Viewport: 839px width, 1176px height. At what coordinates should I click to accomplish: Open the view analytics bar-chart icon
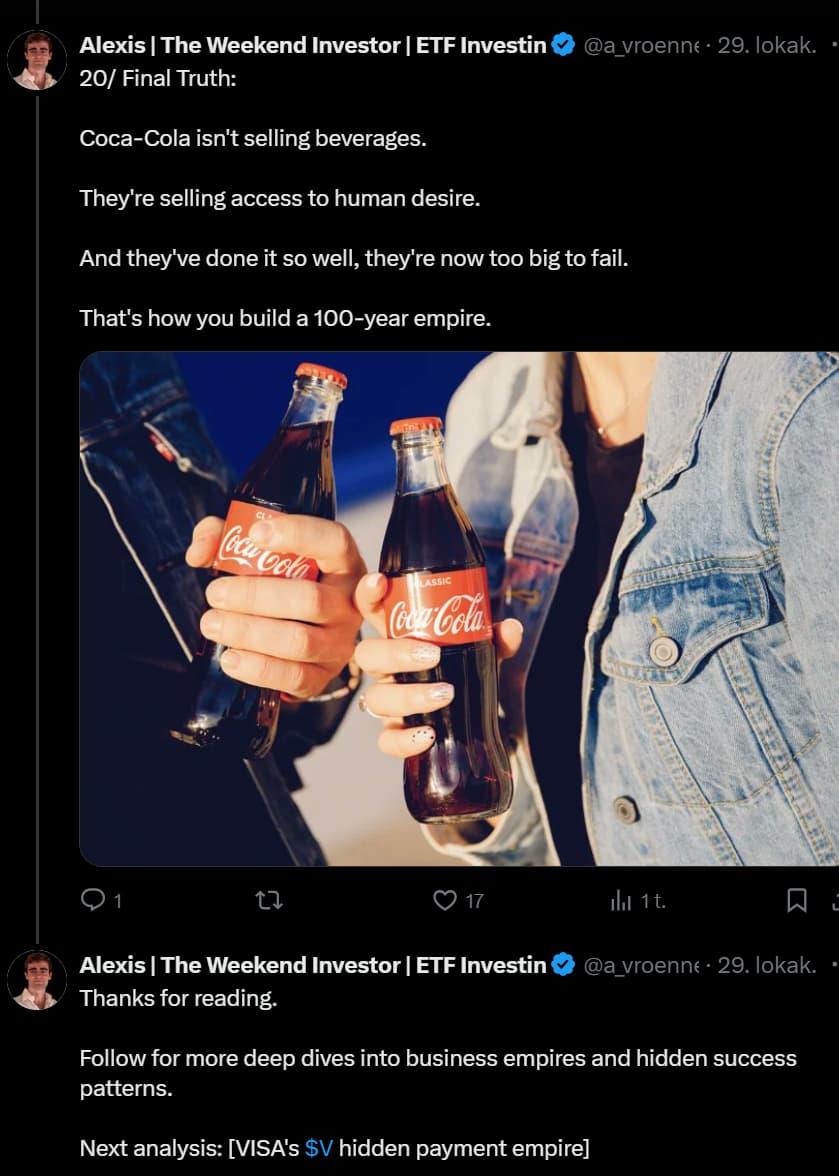621,901
